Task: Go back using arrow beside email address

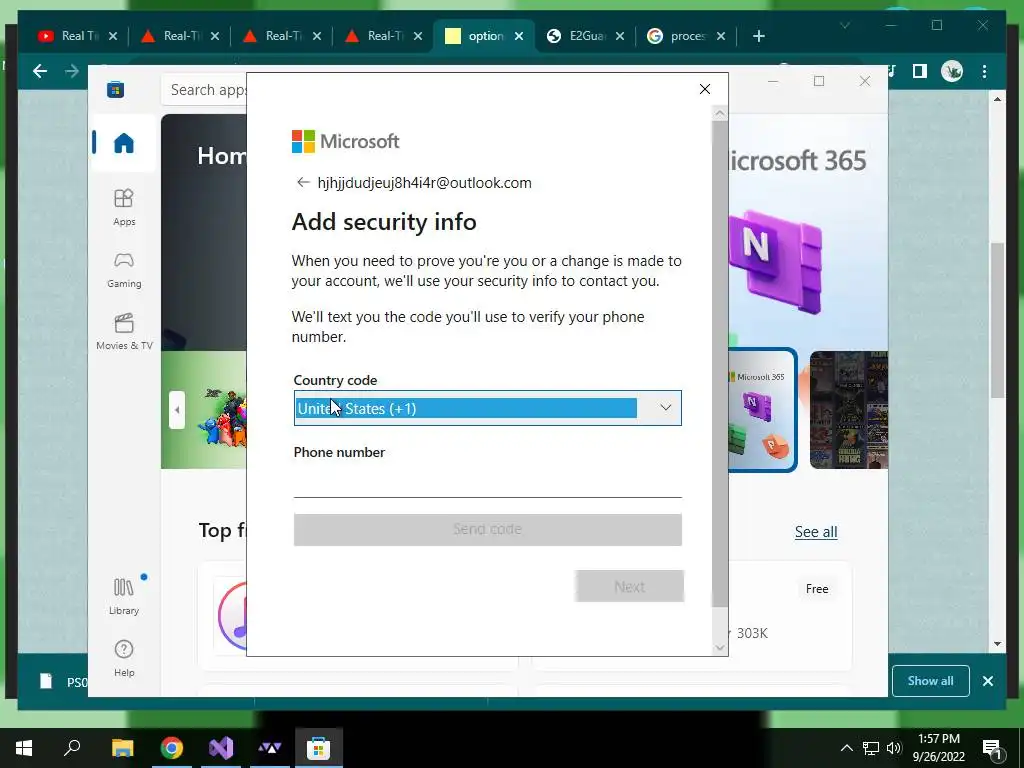Action: tap(302, 182)
